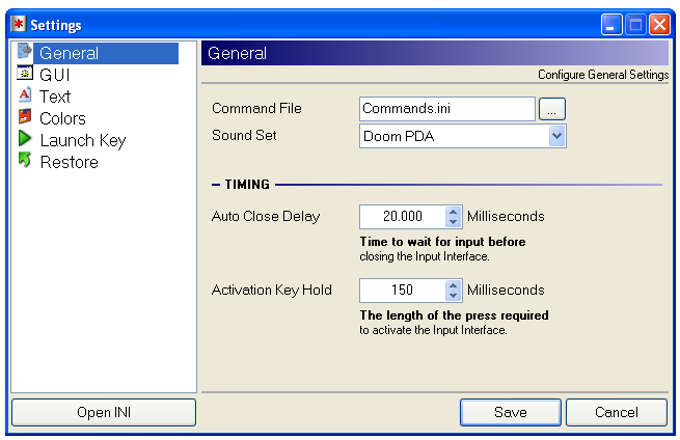Click the Text category icon
The height and width of the screenshot is (440, 680).
point(25,95)
